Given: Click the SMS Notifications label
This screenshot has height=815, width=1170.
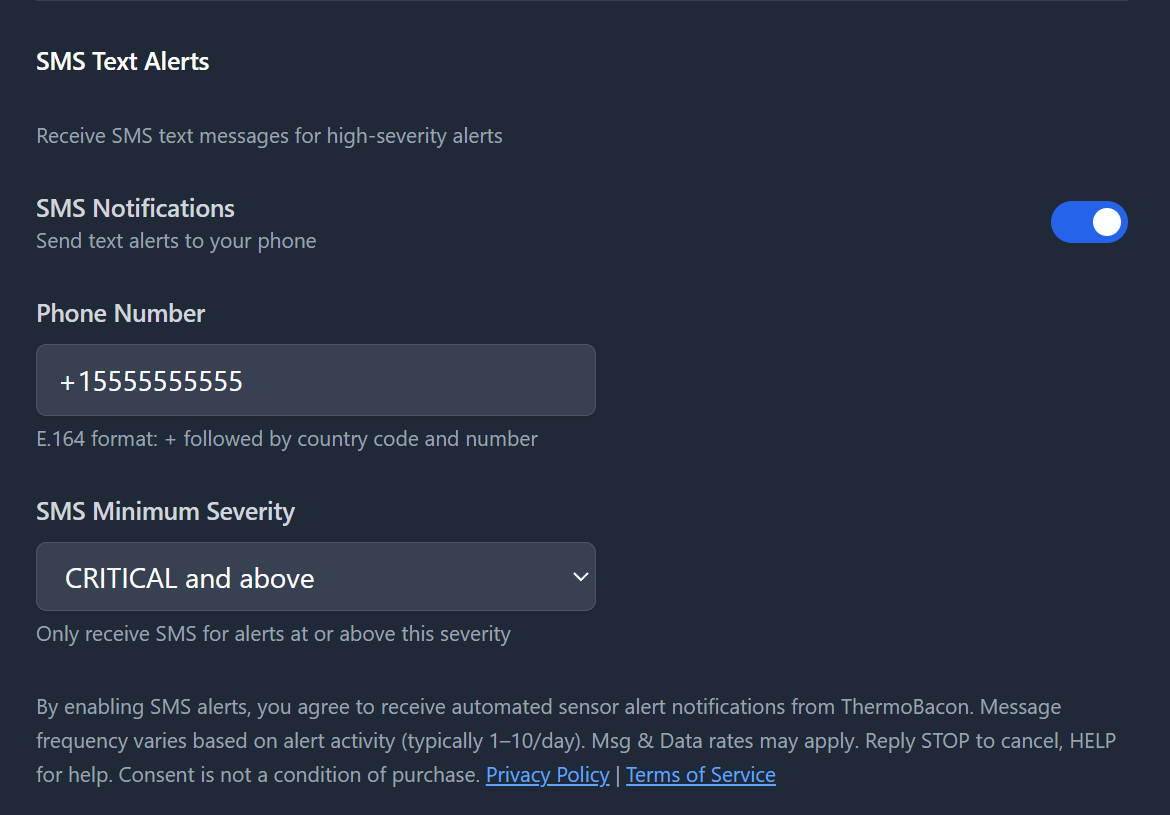Looking at the screenshot, I should point(135,208).
